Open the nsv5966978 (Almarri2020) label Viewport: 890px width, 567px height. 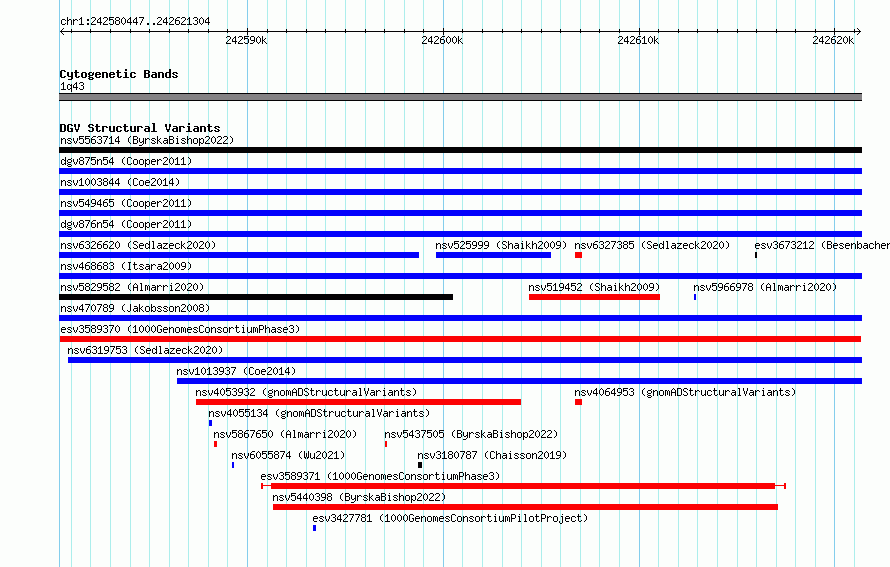tap(765, 287)
